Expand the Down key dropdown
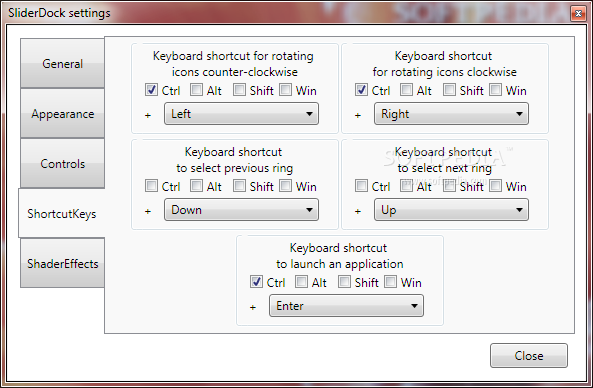The image size is (593, 388). (241, 210)
